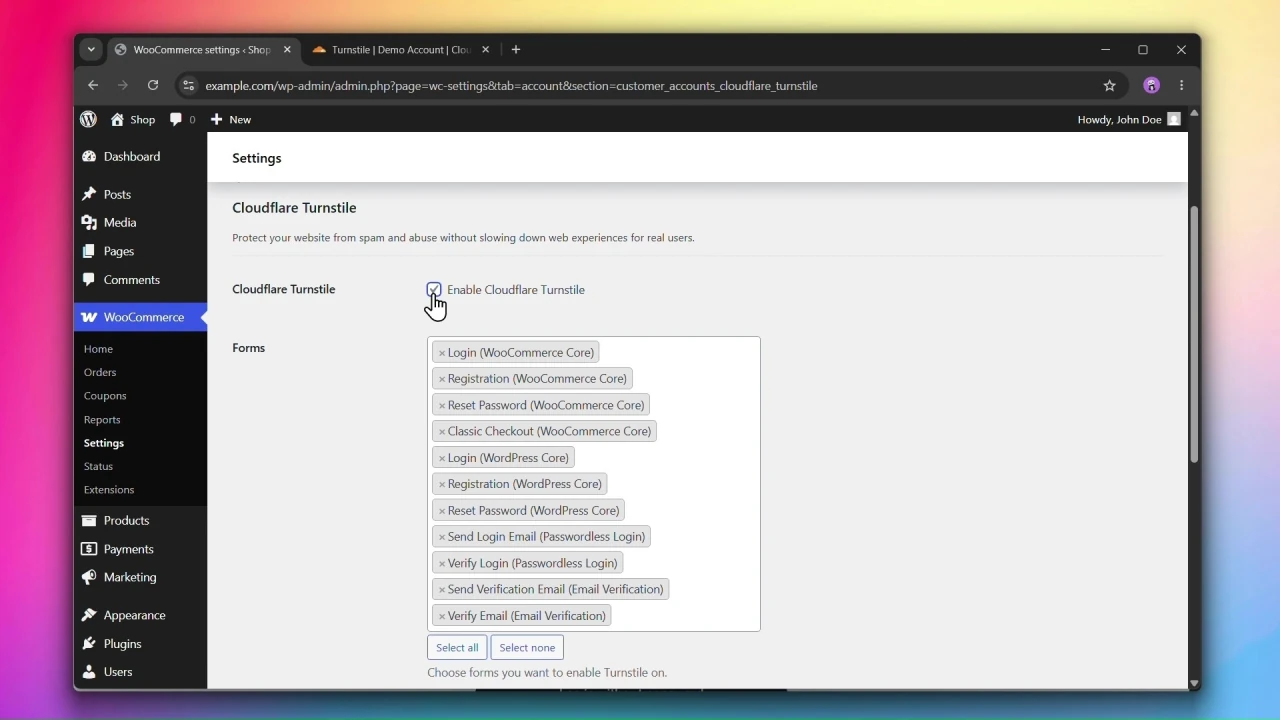Screen dimensions: 1280x720
Task: Remove Login (WordPress Core) tag
Action: [x=441, y=458]
